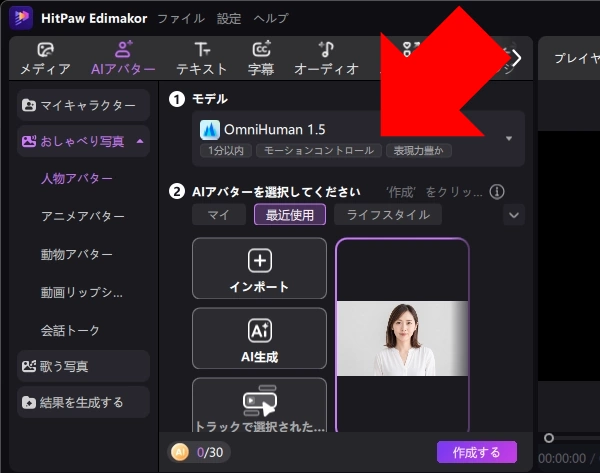Select 会話トーク in the sidebar
The height and width of the screenshot is (473, 600).
coord(70,330)
